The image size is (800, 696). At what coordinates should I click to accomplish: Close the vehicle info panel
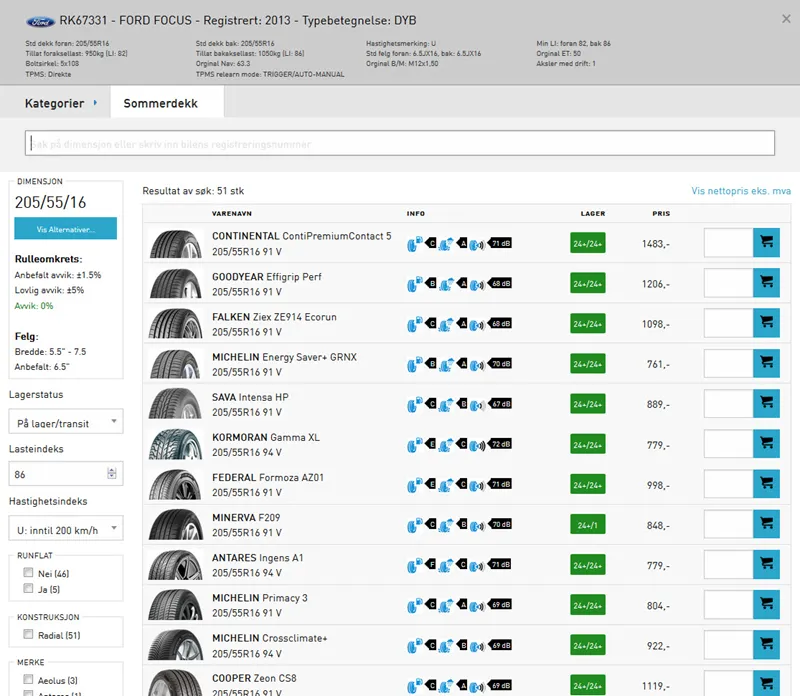tap(786, 19)
